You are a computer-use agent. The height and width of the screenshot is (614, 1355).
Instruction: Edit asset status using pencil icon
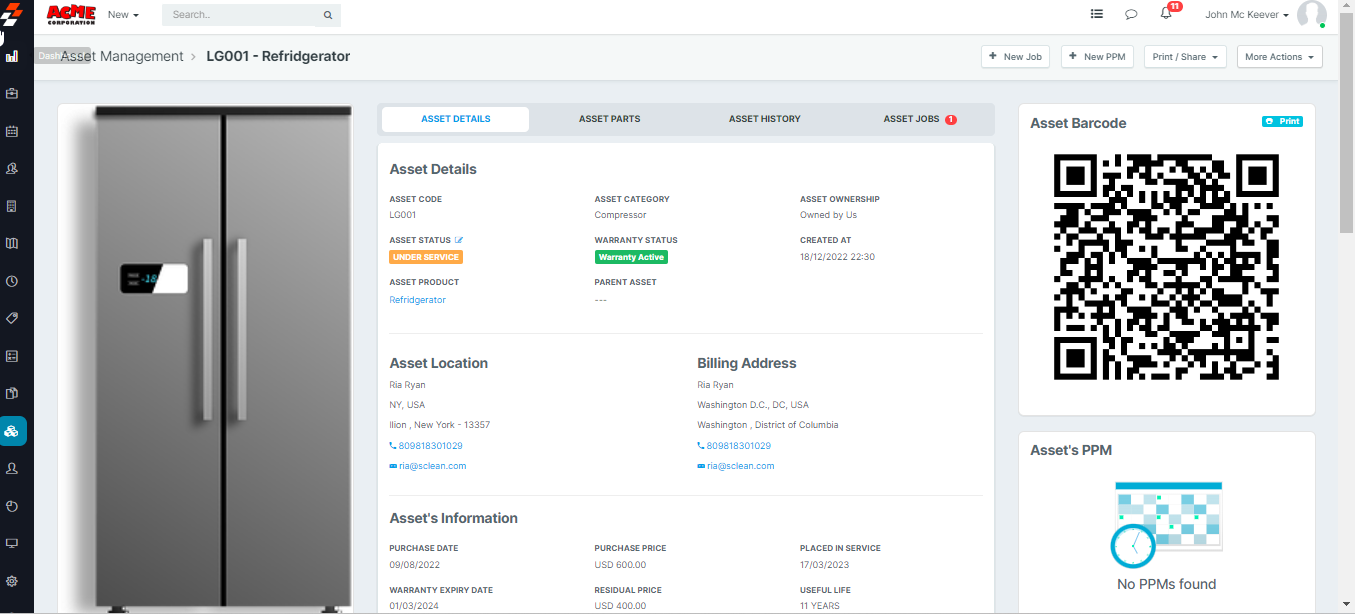click(x=459, y=240)
